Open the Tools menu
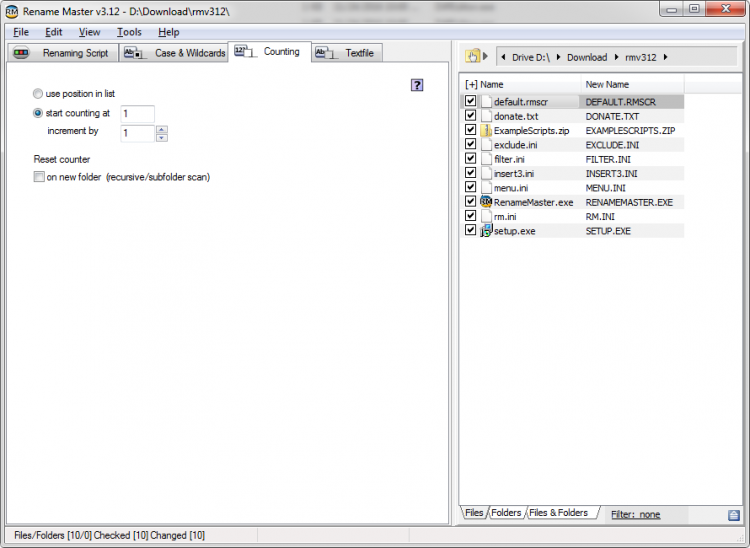750x548 pixels. click(x=129, y=32)
